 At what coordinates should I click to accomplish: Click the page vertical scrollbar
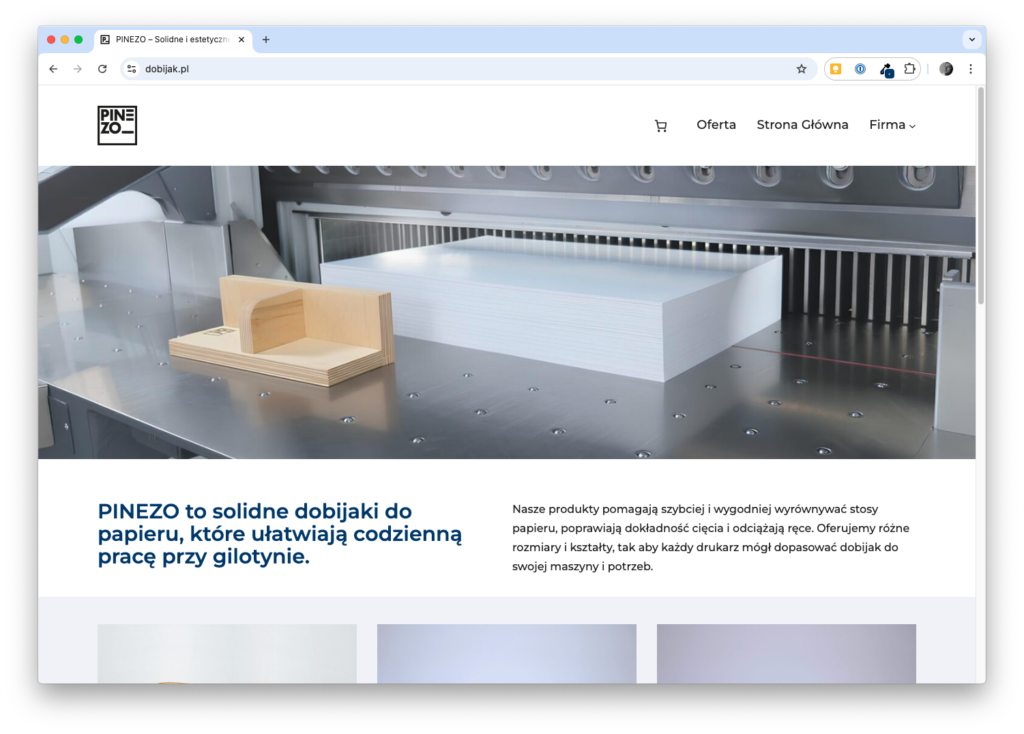pos(980,200)
